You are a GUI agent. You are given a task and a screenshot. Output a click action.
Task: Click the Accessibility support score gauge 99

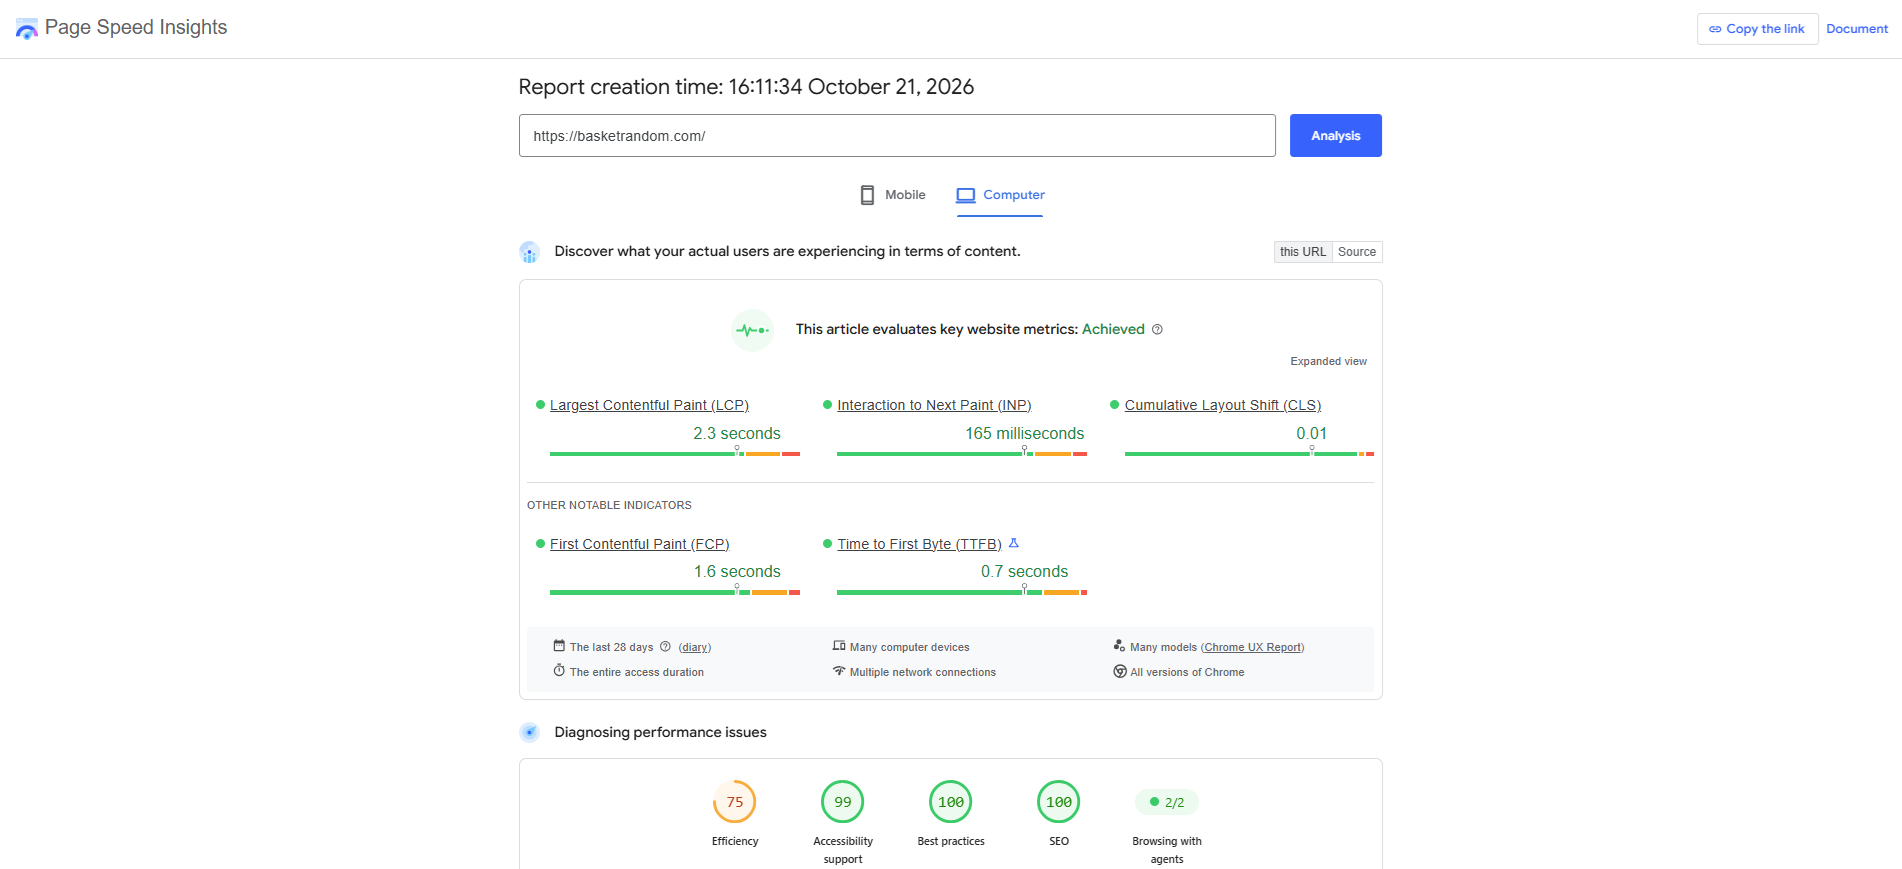pyautogui.click(x=843, y=802)
